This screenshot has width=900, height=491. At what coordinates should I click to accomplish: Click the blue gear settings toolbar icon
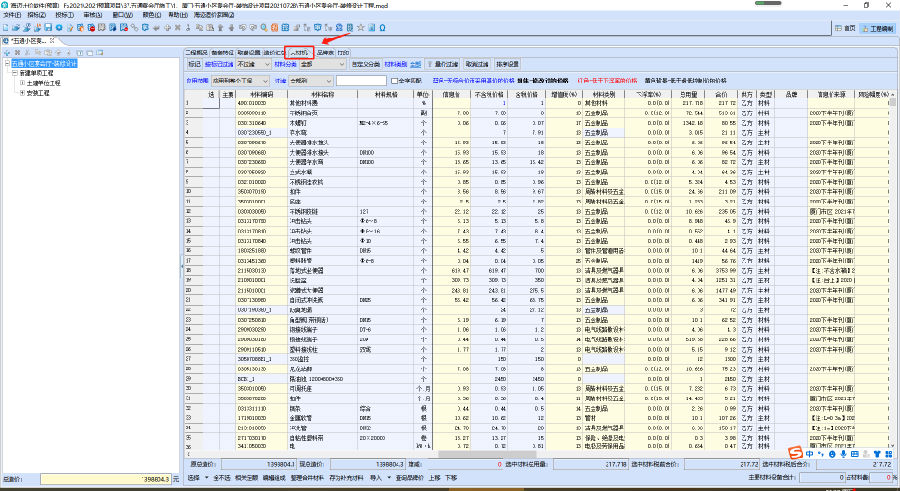click(59, 27)
